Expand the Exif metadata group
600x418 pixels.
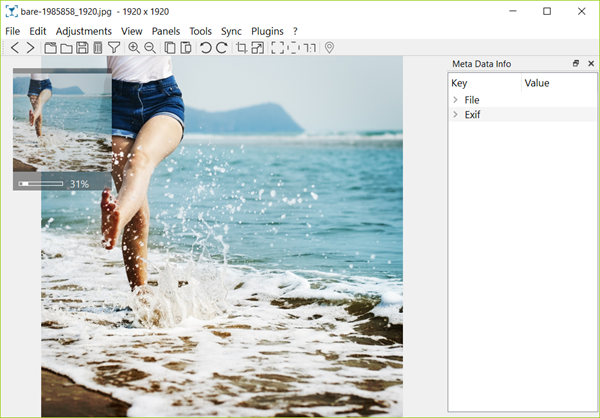click(455, 114)
